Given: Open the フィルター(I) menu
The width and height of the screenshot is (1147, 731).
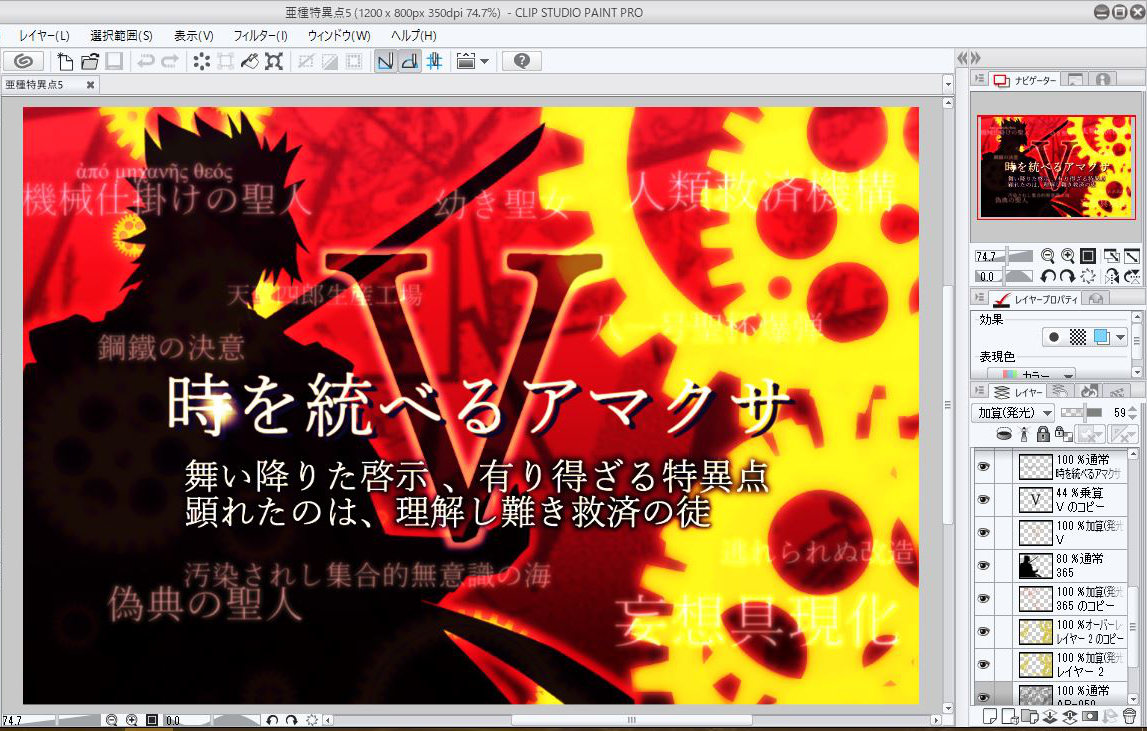Looking at the screenshot, I should (x=260, y=36).
